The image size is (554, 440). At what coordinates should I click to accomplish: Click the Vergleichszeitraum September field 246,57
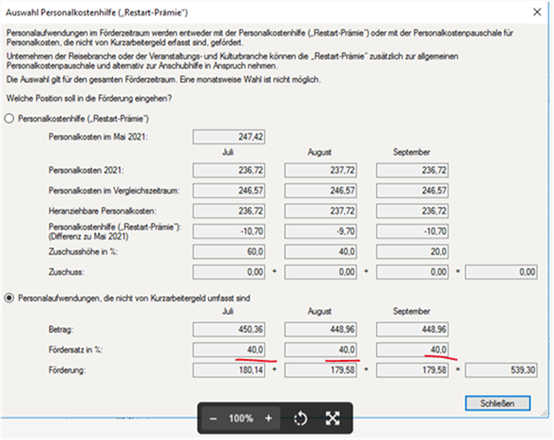[412, 191]
